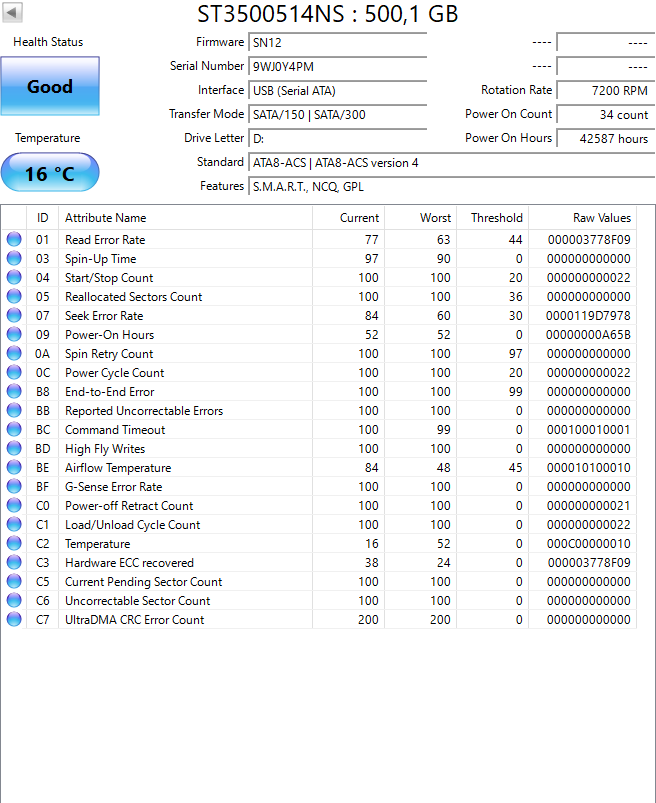Screen dimensions: 656x803
Task: Click status orb for G-Sense Error Rate
Action: click(x=14, y=486)
